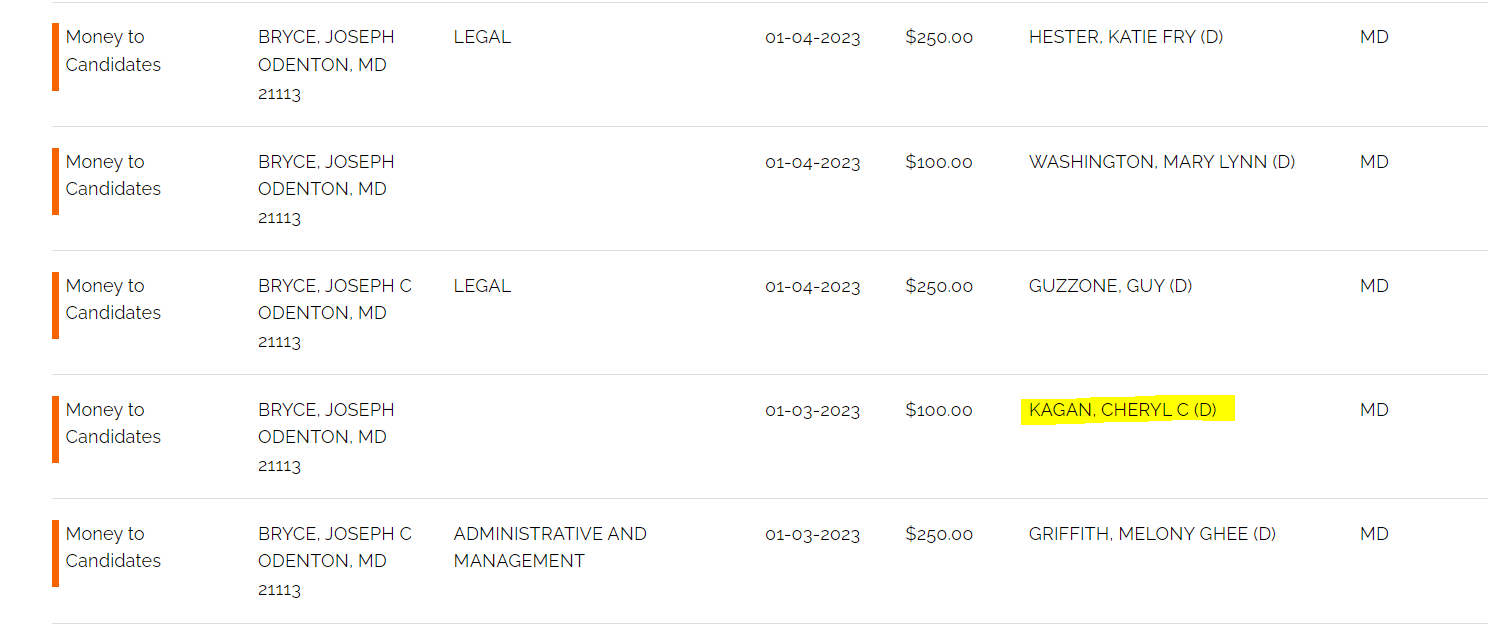This screenshot has width=1488, height=630.
Task: Click the ADMINISTRATIVE AND MANAGEMENT category text
Action: pos(549,547)
